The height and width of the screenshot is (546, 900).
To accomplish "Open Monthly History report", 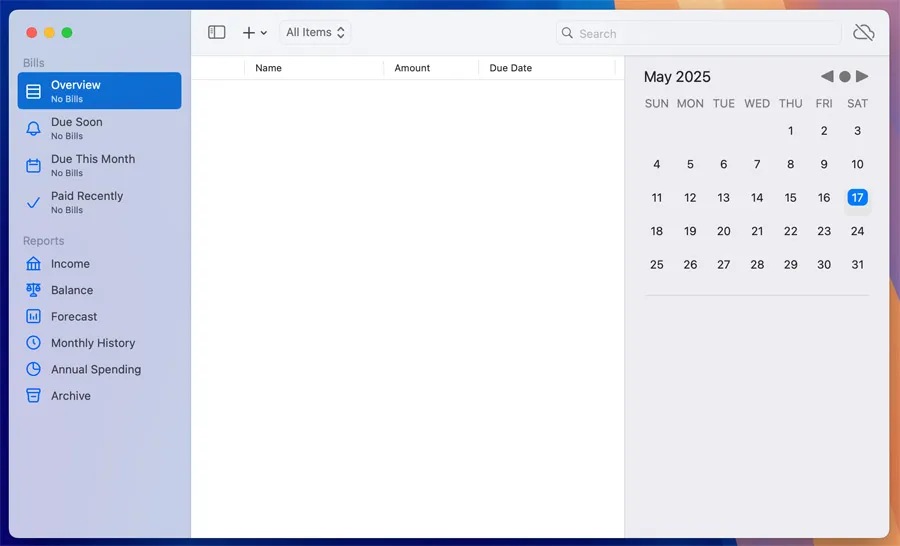I will [x=92, y=343].
